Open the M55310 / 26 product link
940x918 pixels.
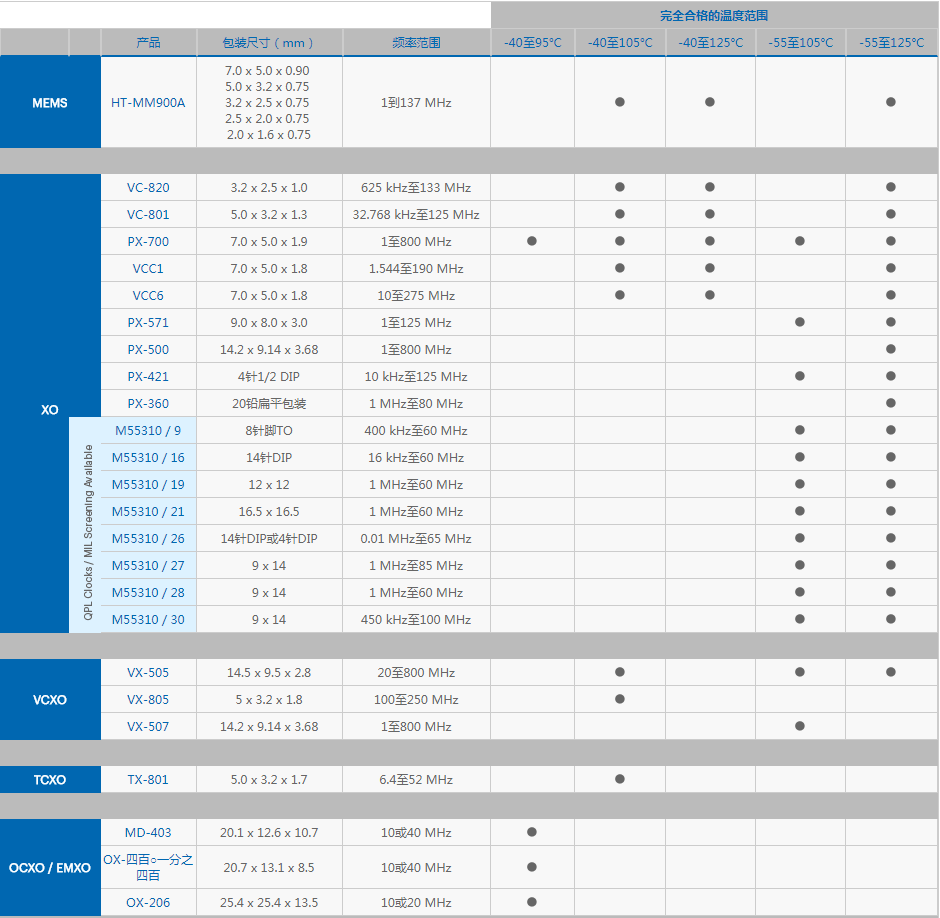coord(148,538)
